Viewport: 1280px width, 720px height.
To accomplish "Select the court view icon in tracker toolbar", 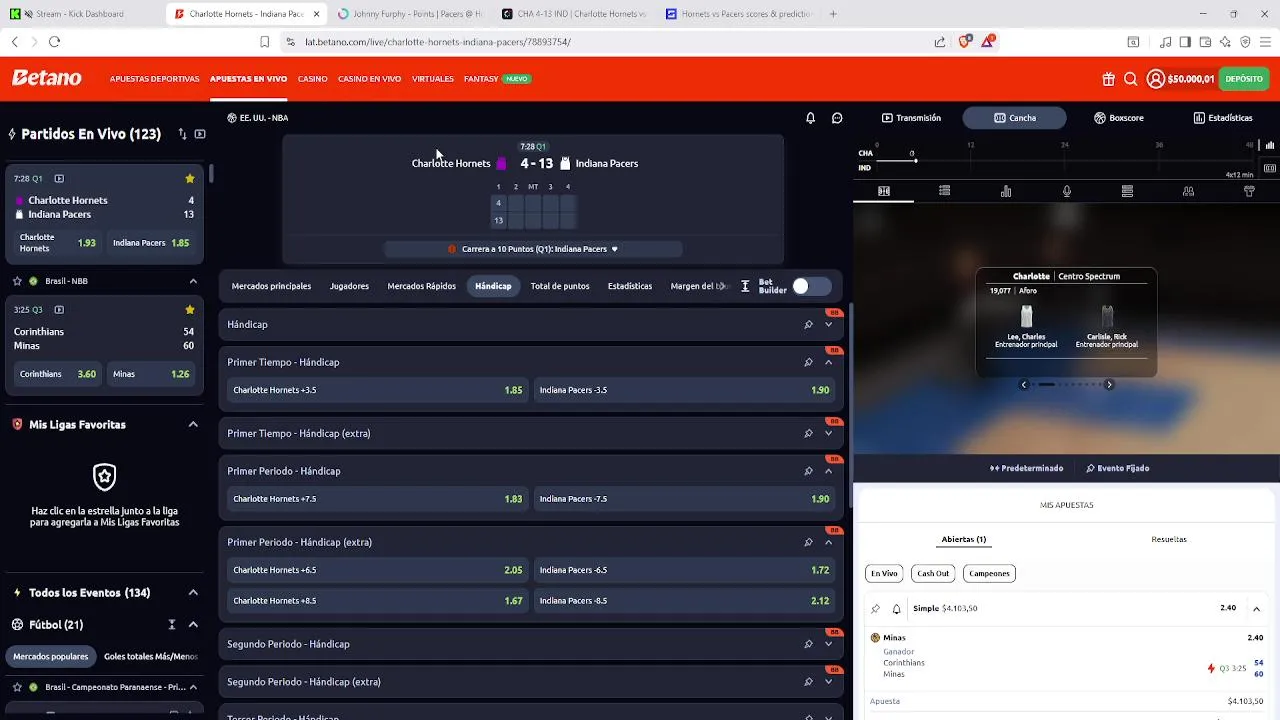I will point(884,191).
